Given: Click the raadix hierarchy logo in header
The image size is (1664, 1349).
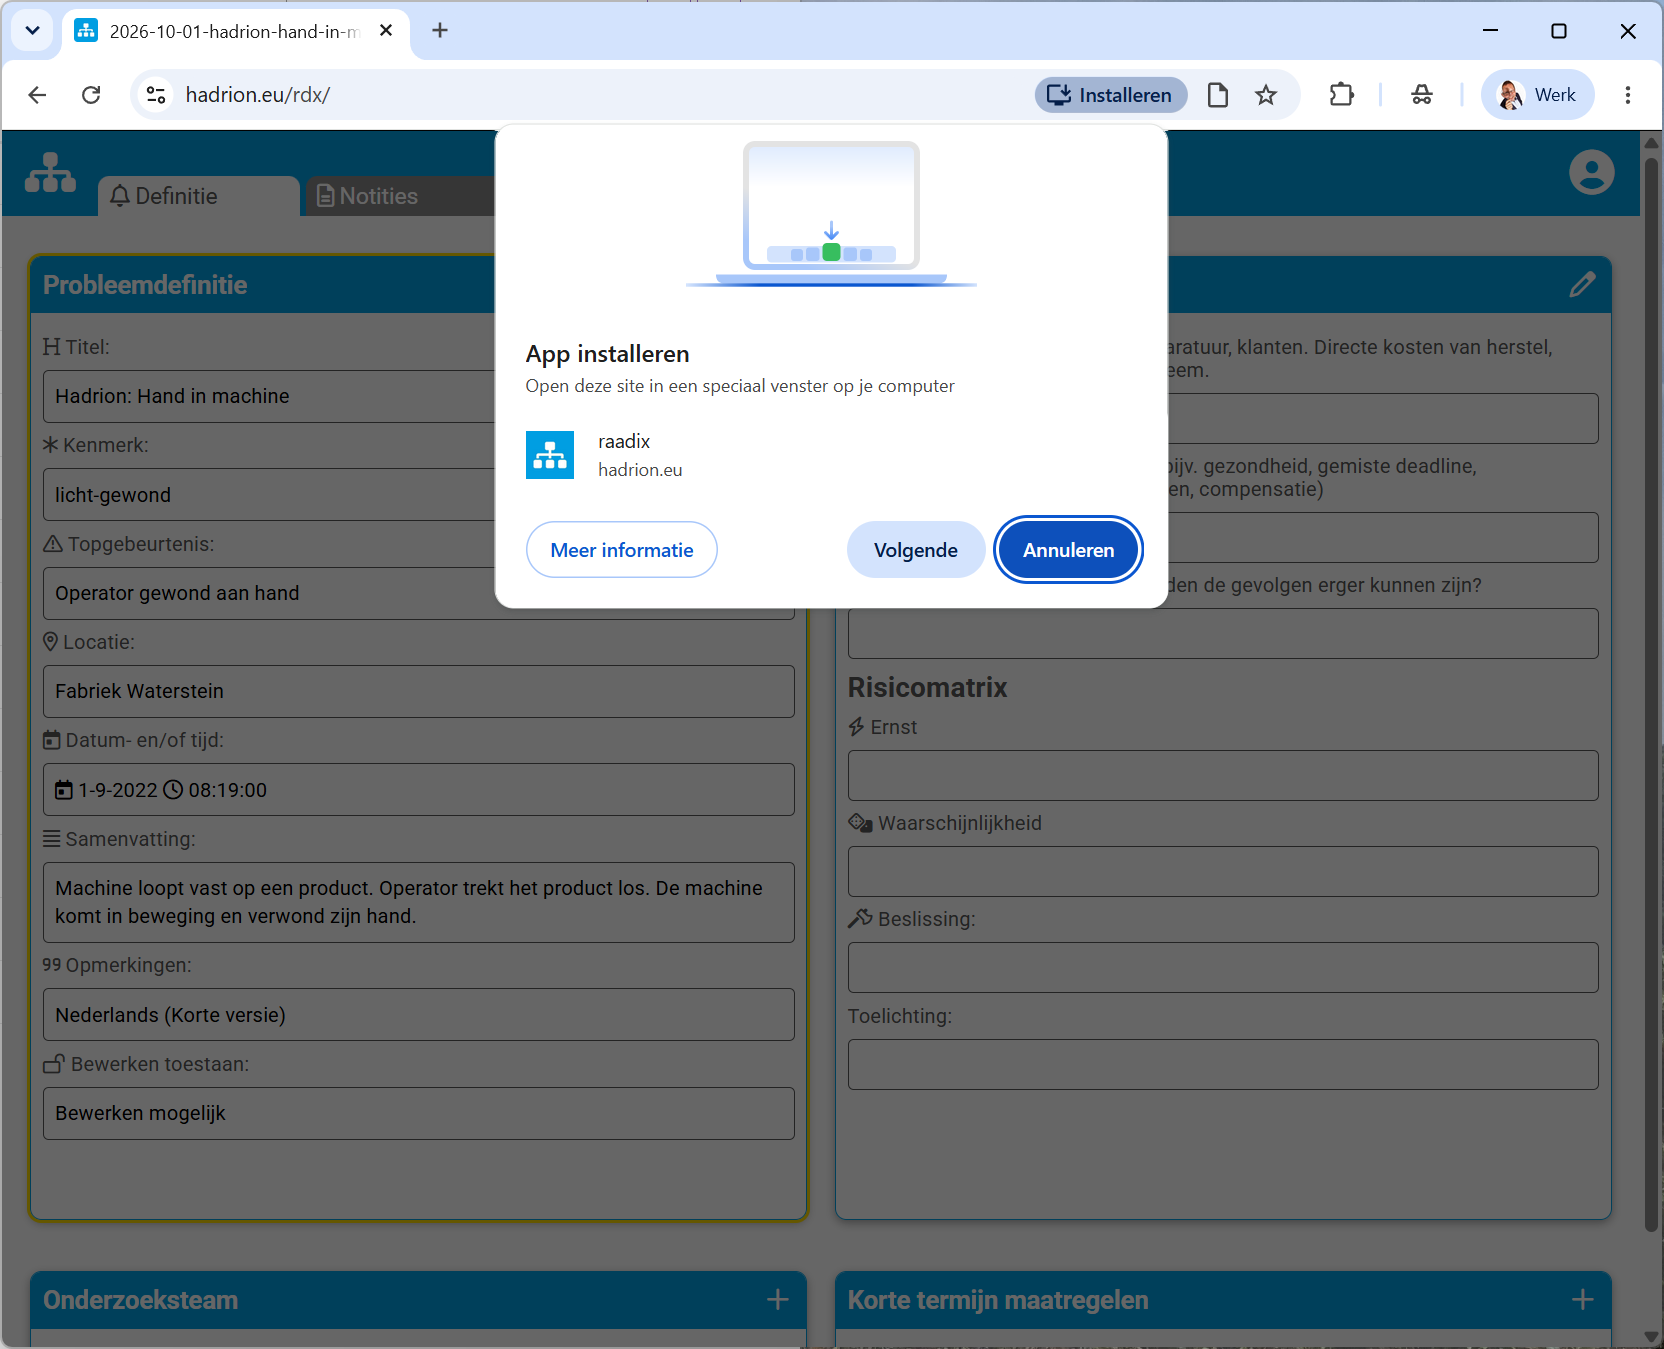Looking at the screenshot, I should (x=50, y=173).
